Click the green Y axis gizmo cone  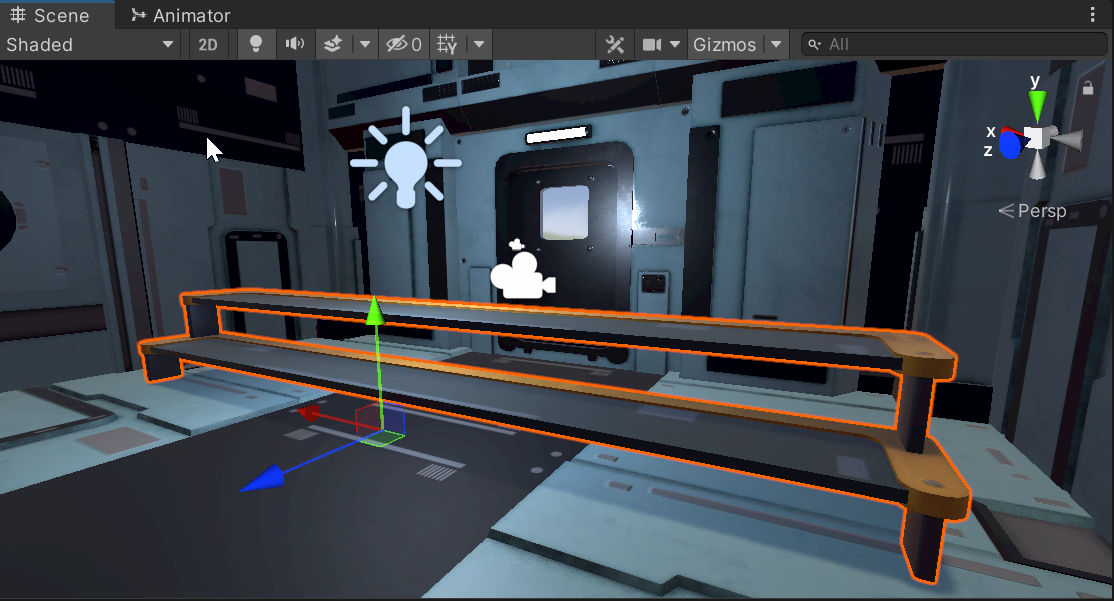tap(1037, 105)
